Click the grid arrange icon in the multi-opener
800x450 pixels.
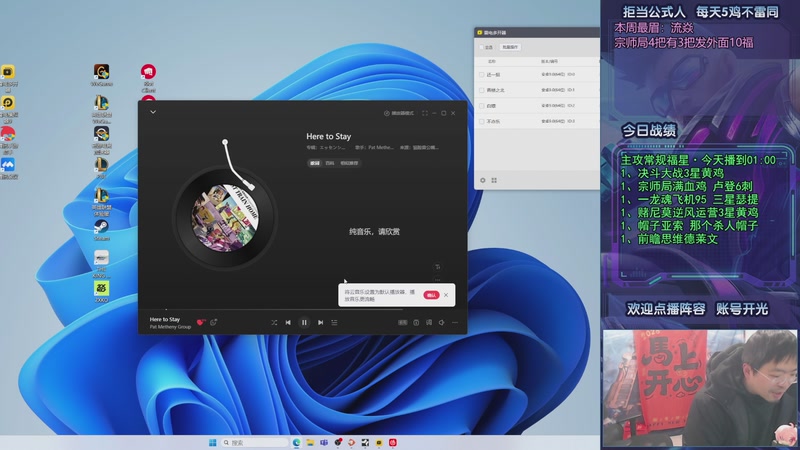494,180
